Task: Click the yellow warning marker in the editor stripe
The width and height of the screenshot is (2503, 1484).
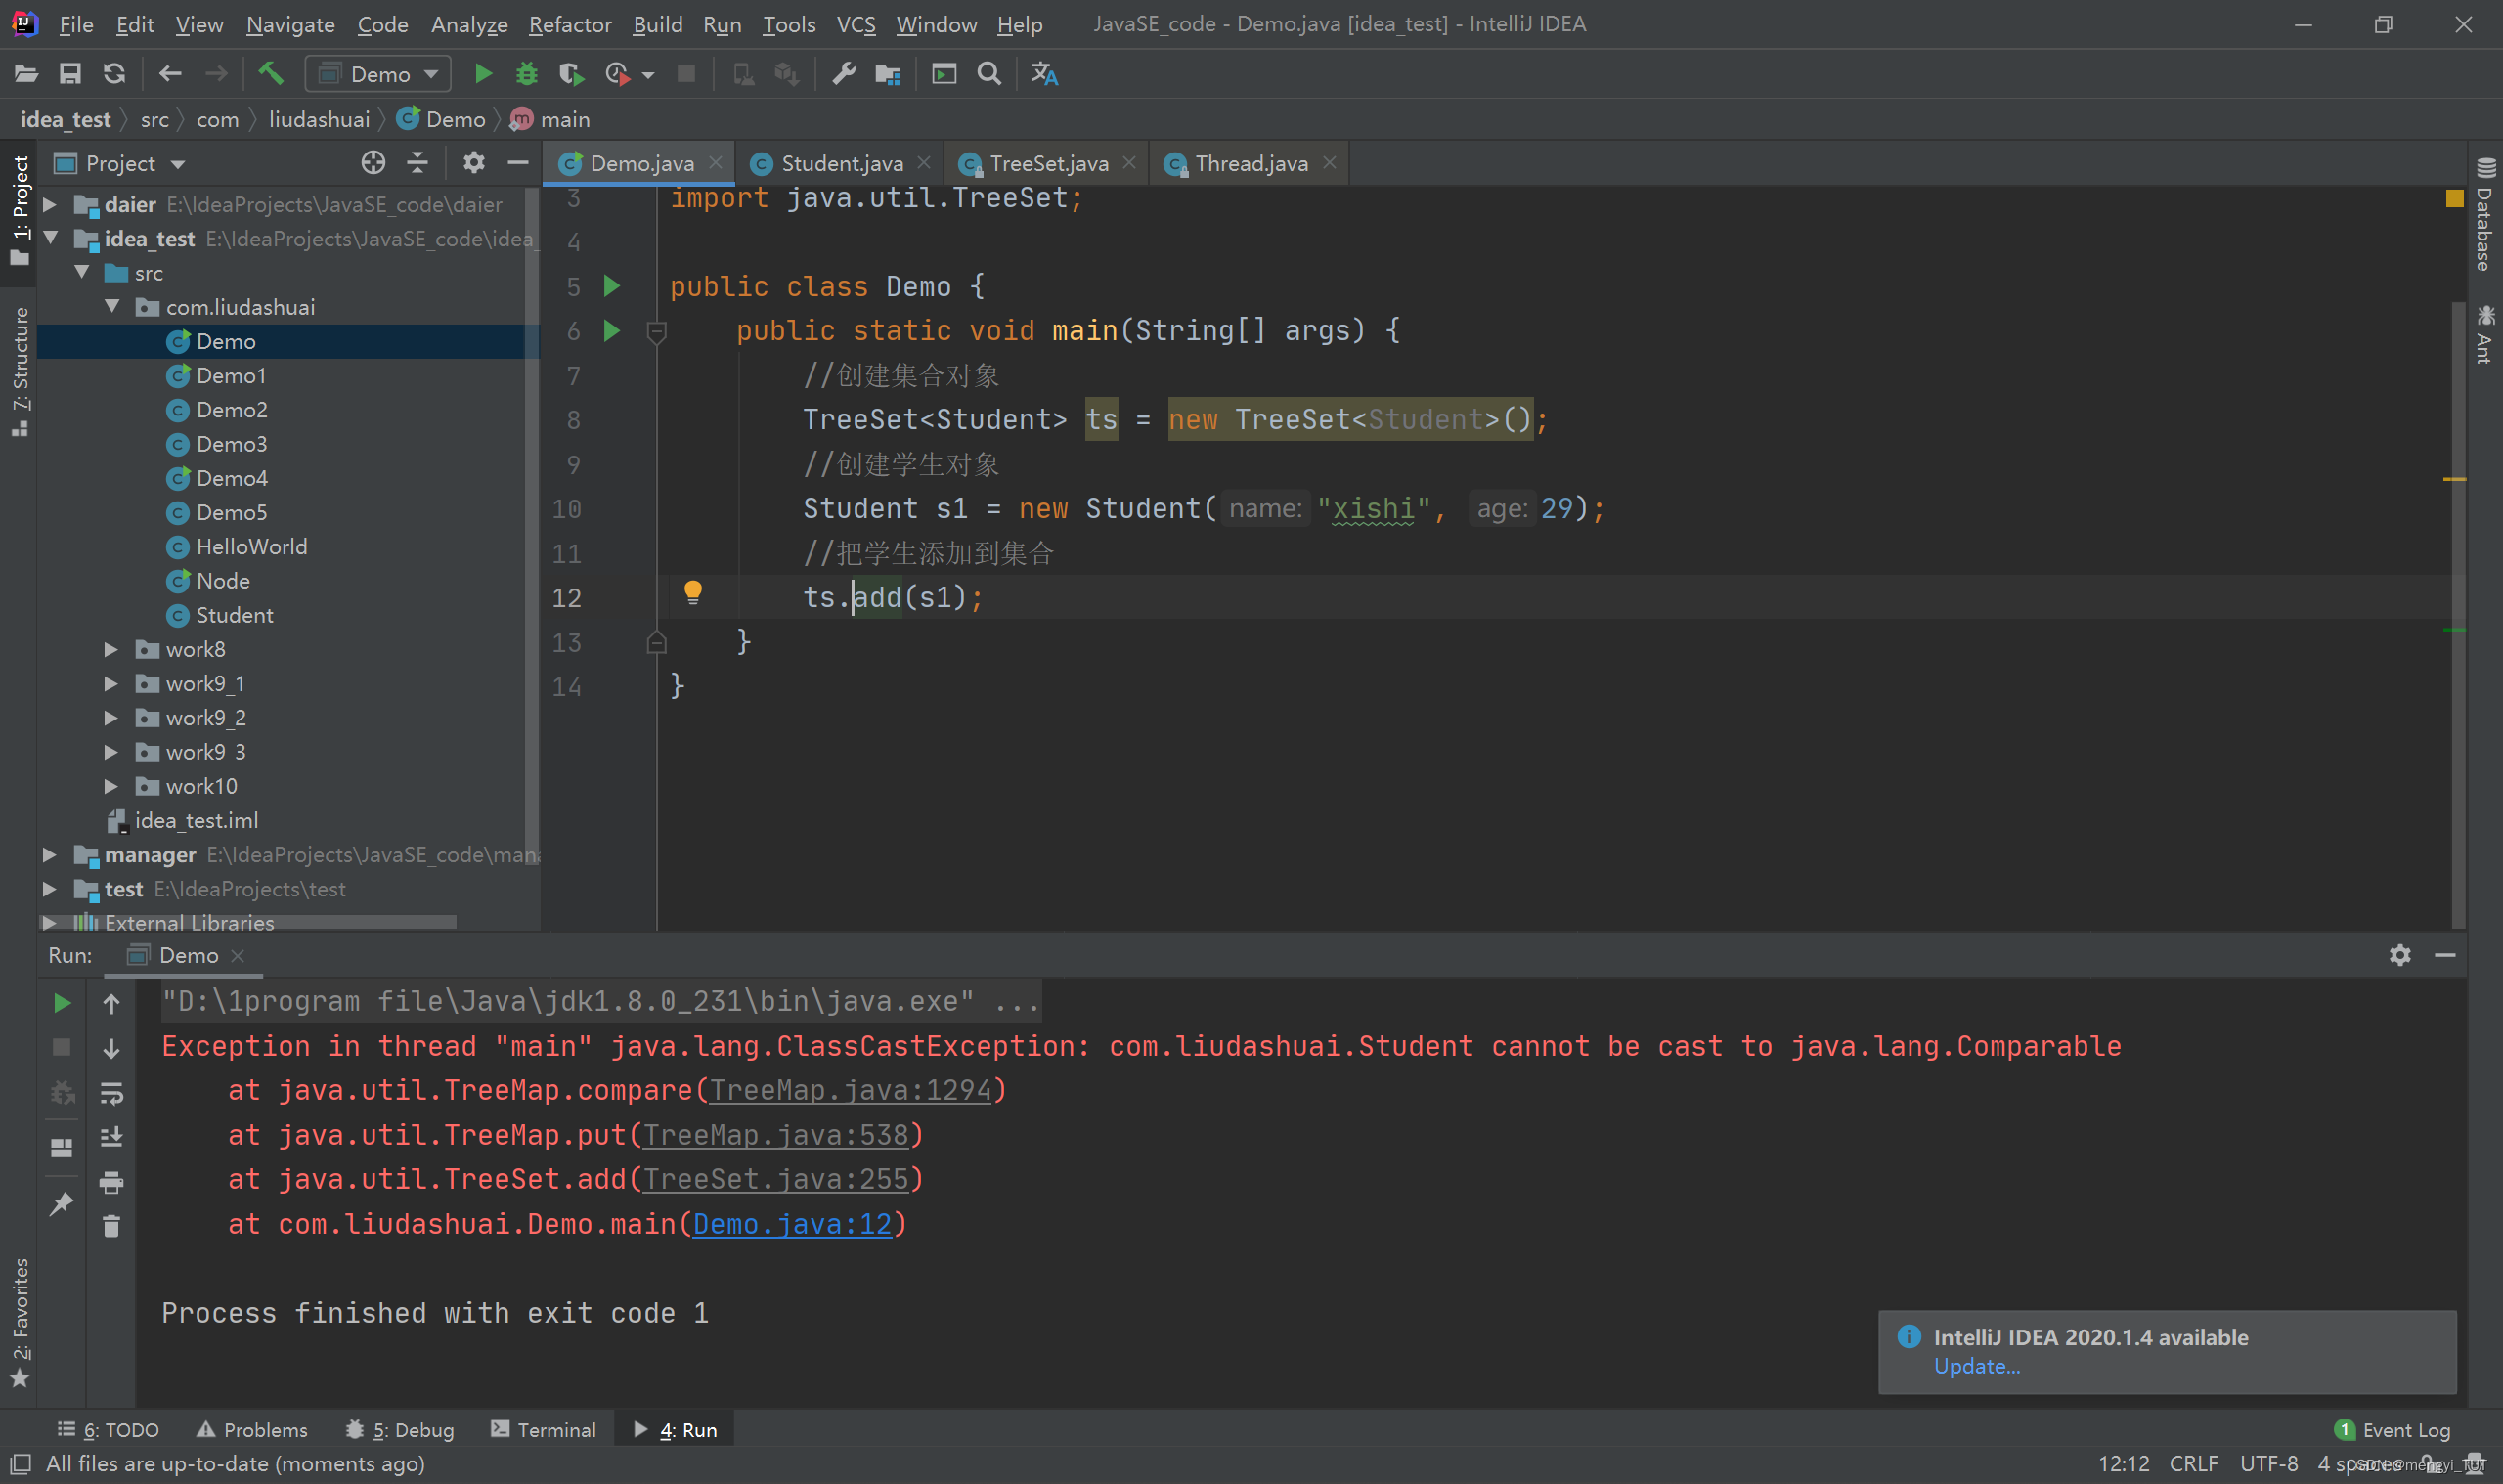Action: click(2453, 480)
